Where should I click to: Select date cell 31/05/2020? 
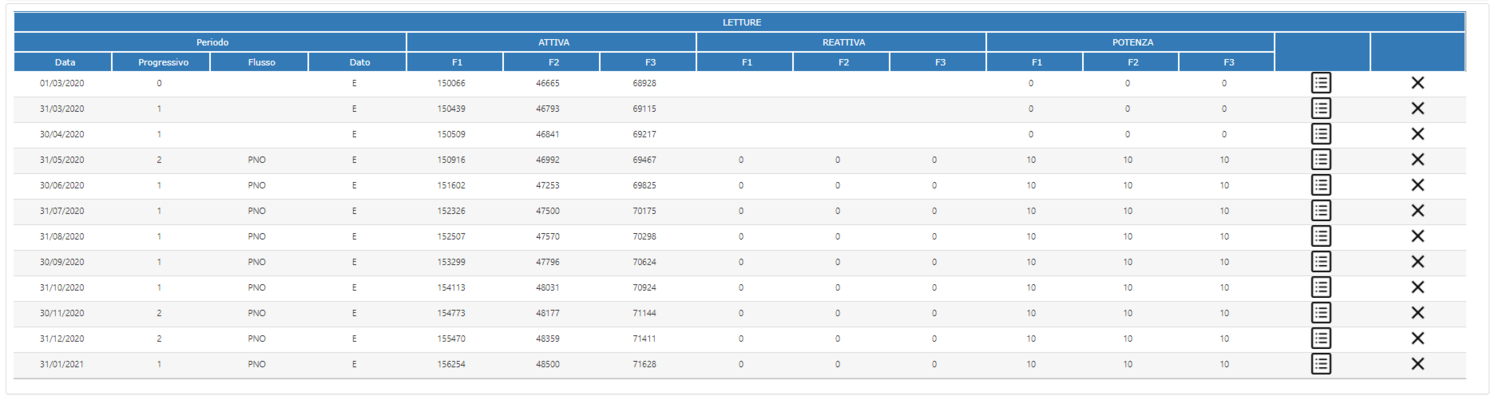pyautogui.click(x=62, y=160)
